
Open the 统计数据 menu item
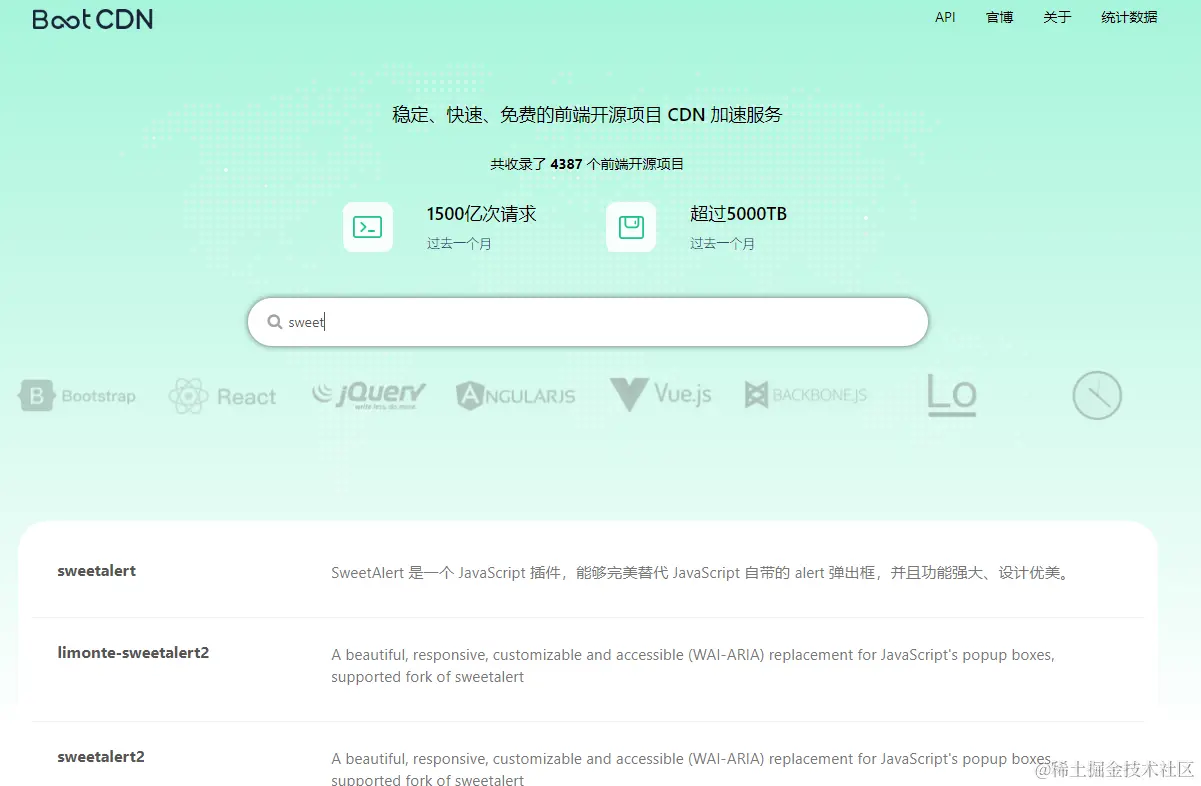[x=1129, y=17]
